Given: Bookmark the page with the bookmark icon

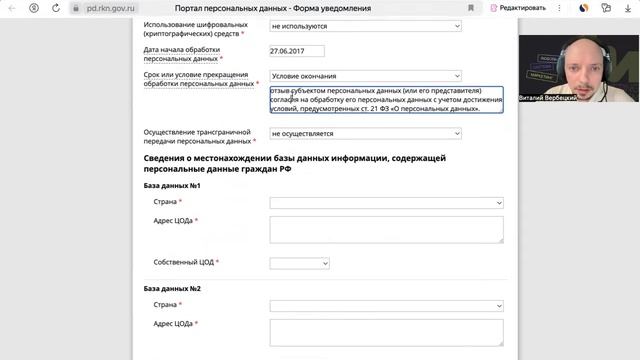Looking at the screenshot, I should (471, 8).
